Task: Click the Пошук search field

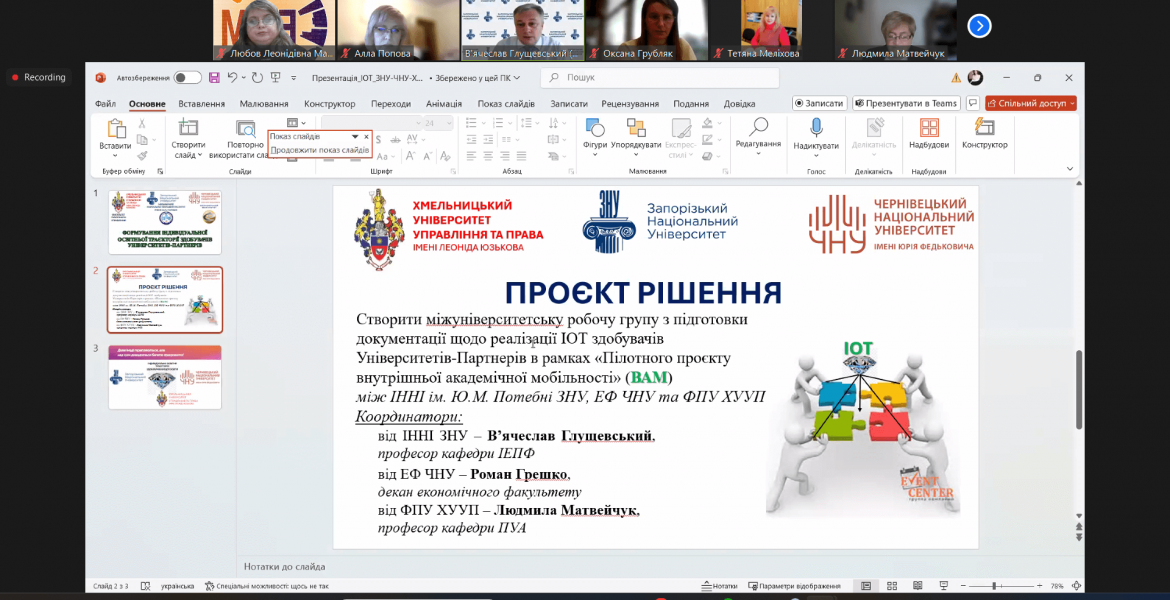Action: pos(660,78)
